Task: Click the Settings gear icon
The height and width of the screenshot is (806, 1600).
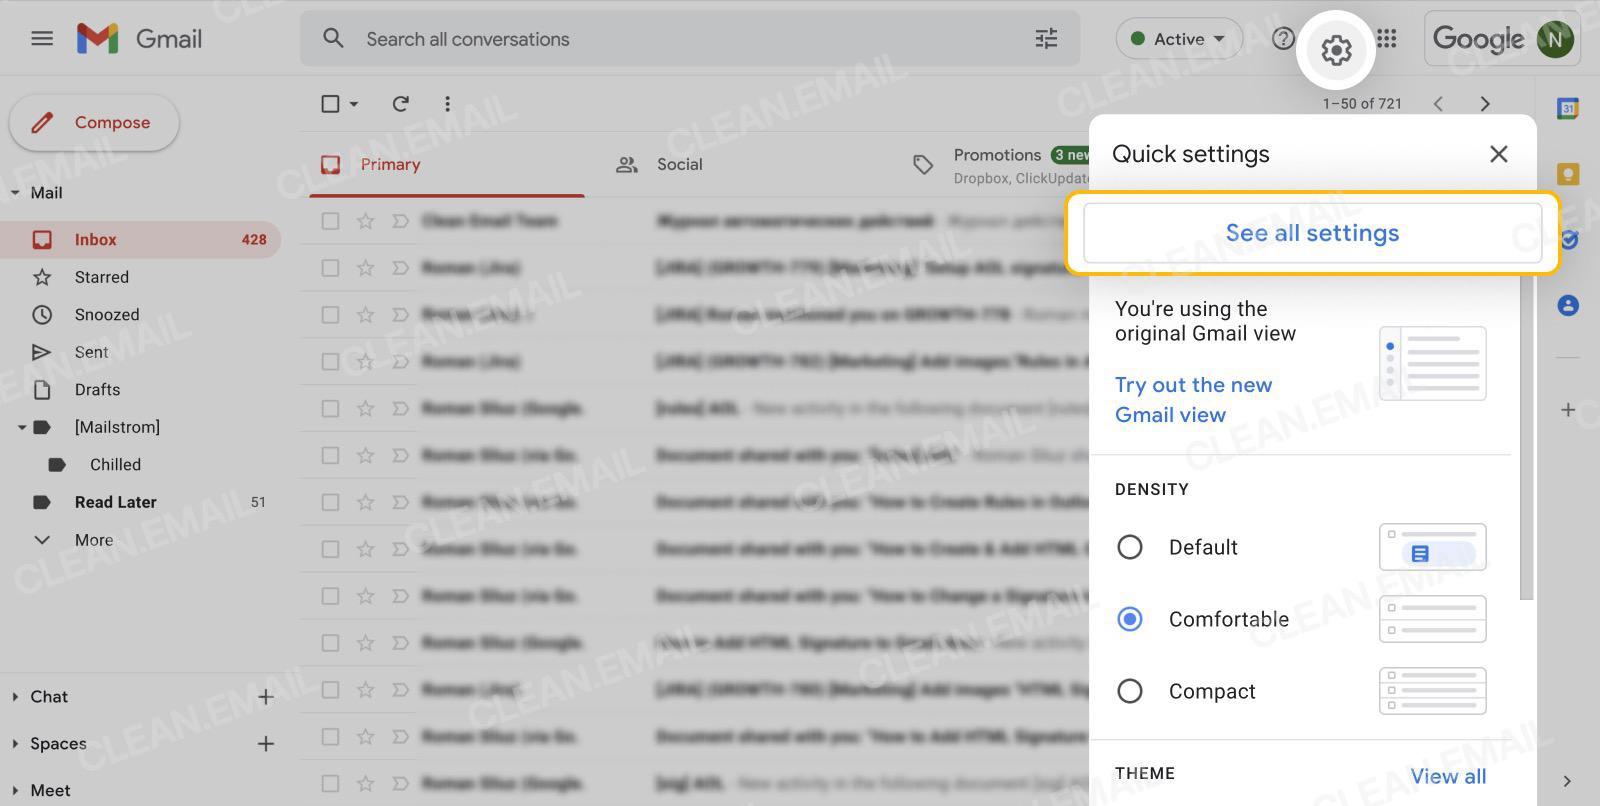Action: click(x=1336, y=49)
